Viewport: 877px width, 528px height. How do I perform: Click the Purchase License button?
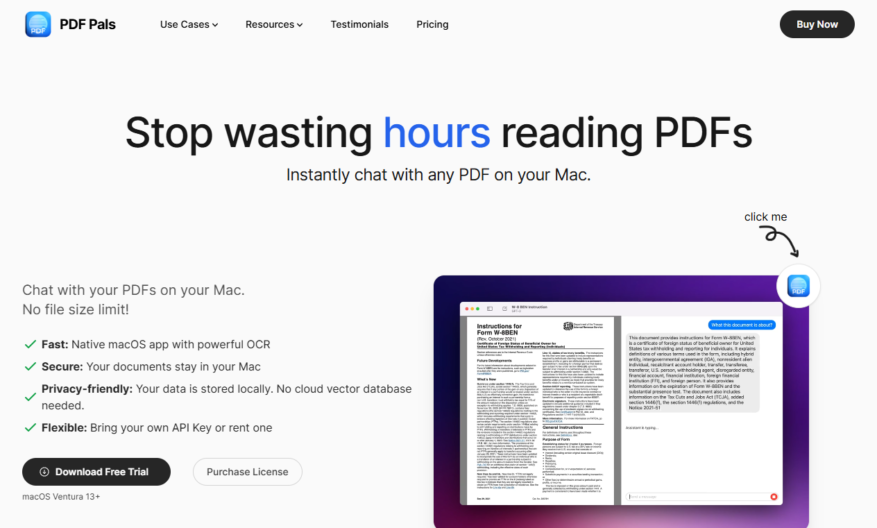click(247, 472)
